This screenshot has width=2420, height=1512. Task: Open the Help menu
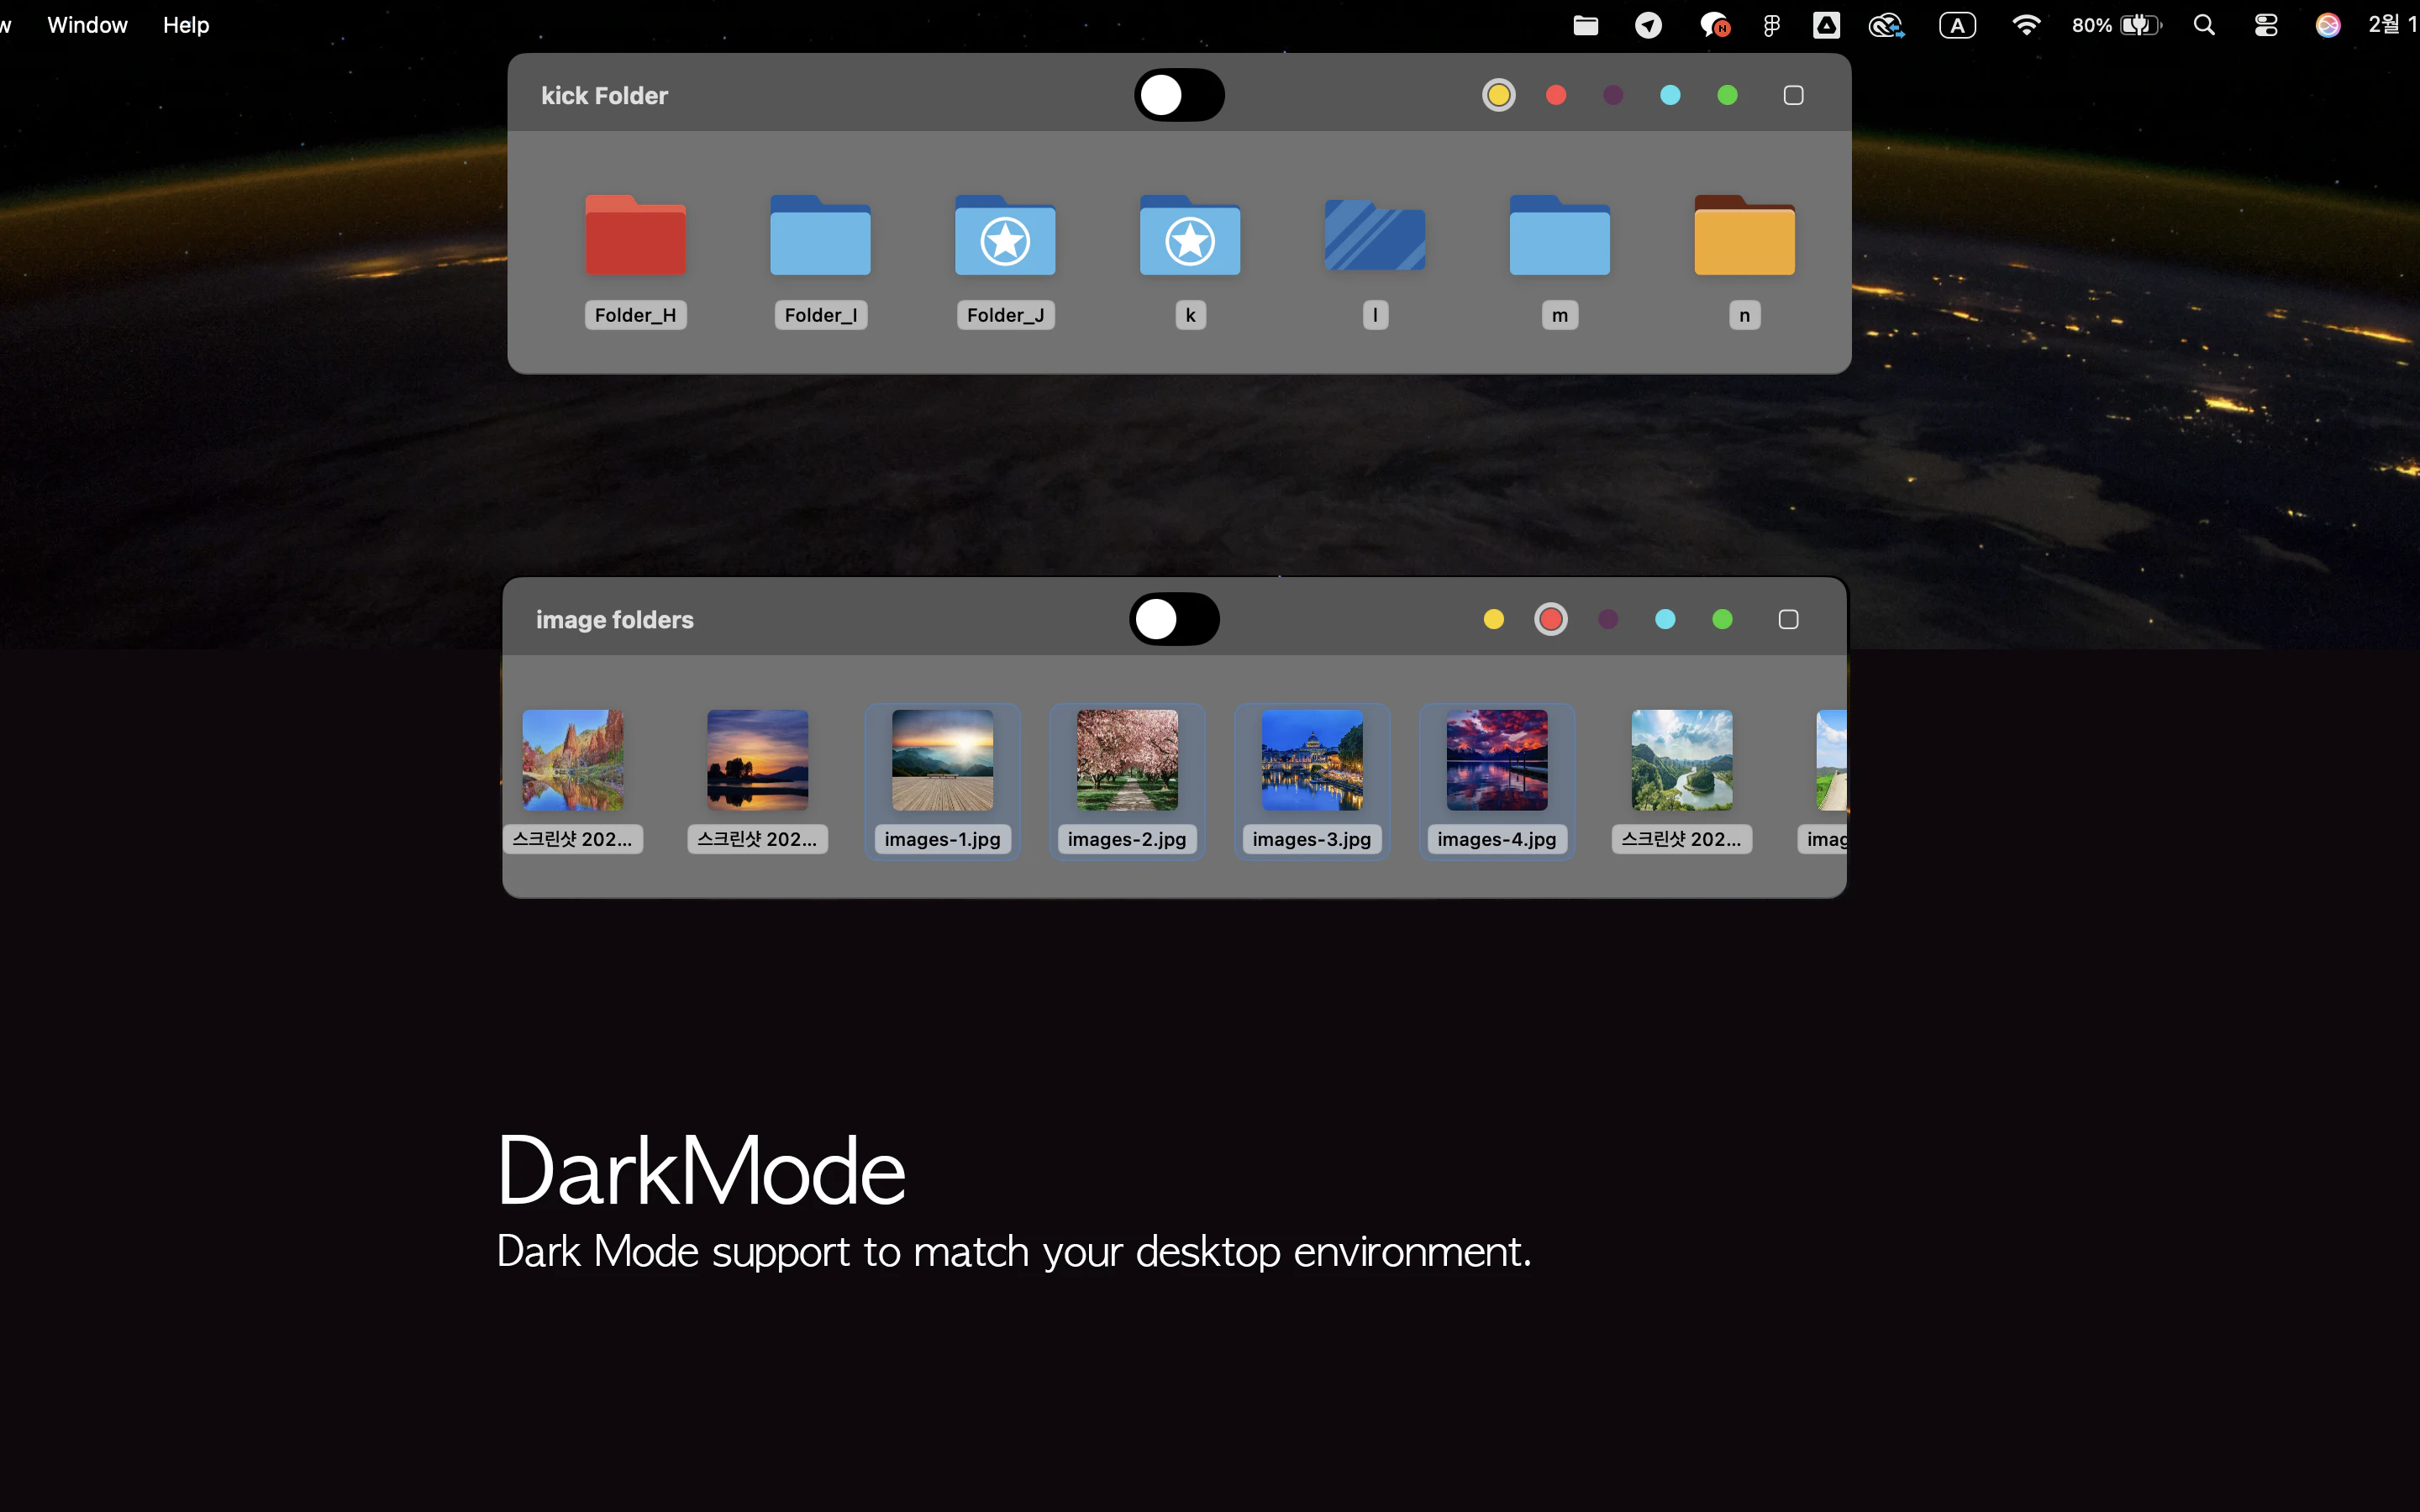186,25
